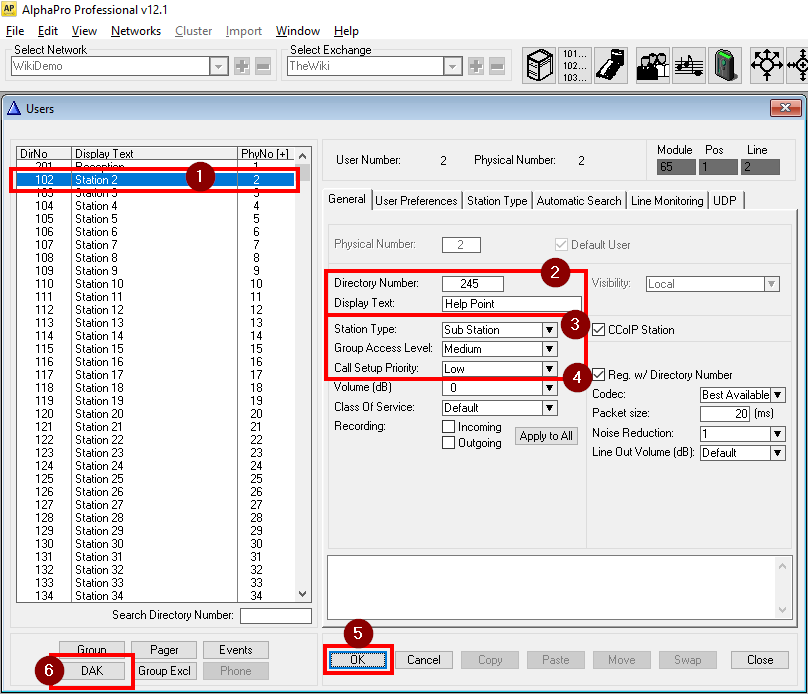Screen dimensions: 808x694
Task: Click the OK button
Action: (x=358, y=659)
